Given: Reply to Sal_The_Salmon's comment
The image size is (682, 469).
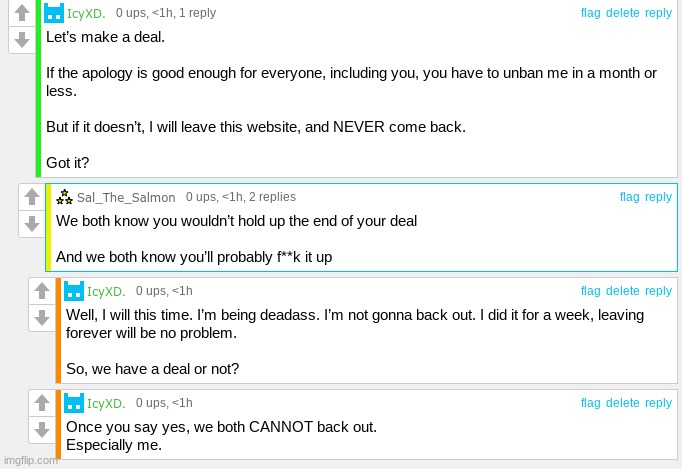Looking at the screenshot, I should point(659,197).
